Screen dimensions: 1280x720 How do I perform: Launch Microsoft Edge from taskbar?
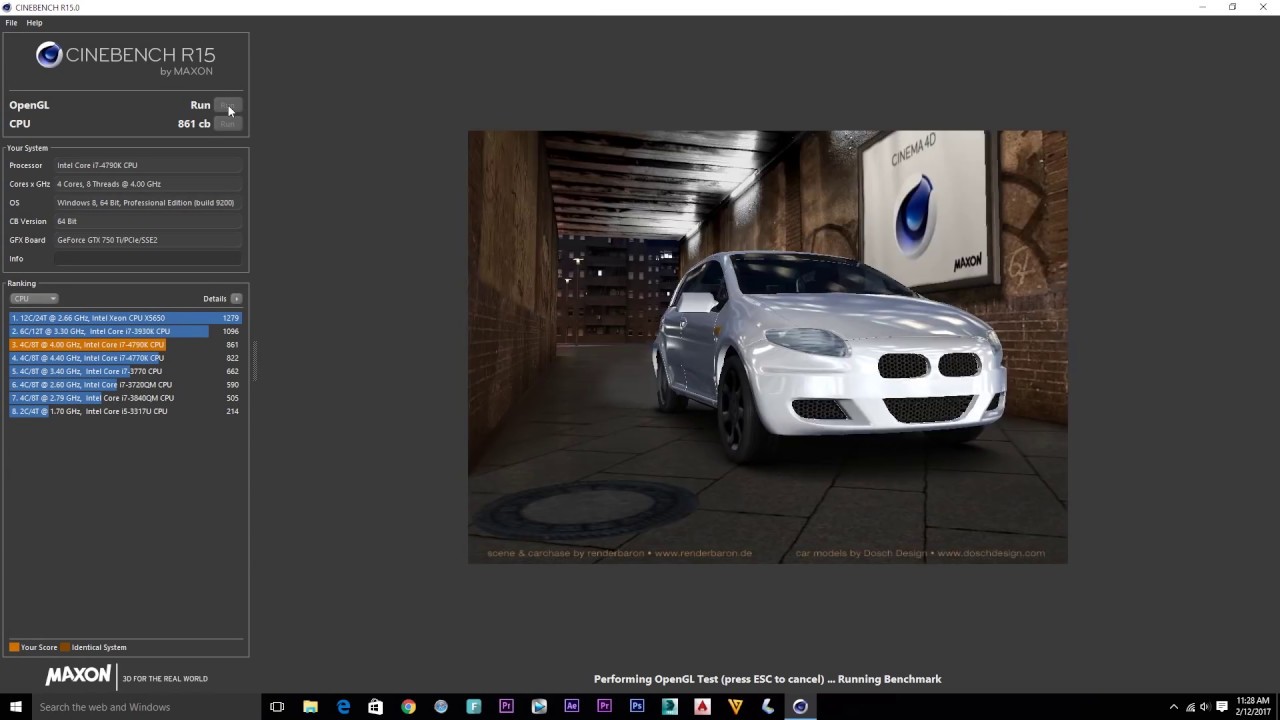click(343, 707)
